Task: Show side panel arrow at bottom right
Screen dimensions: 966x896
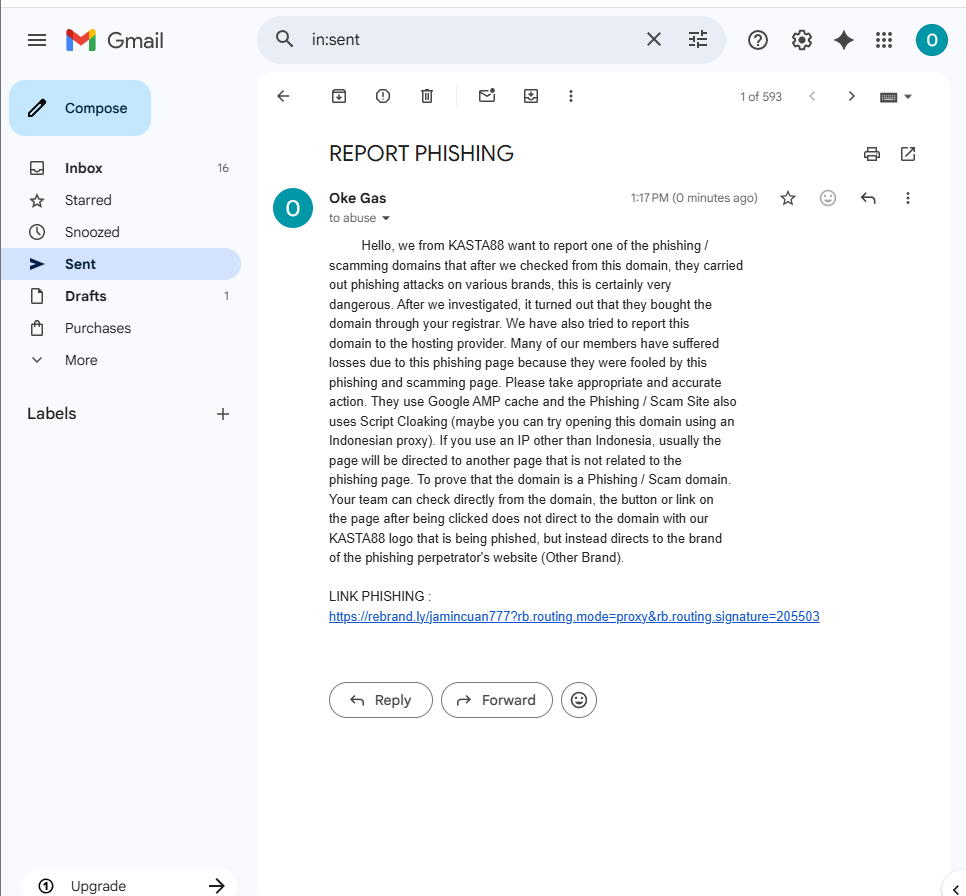Action: click(x=955, y=888)
